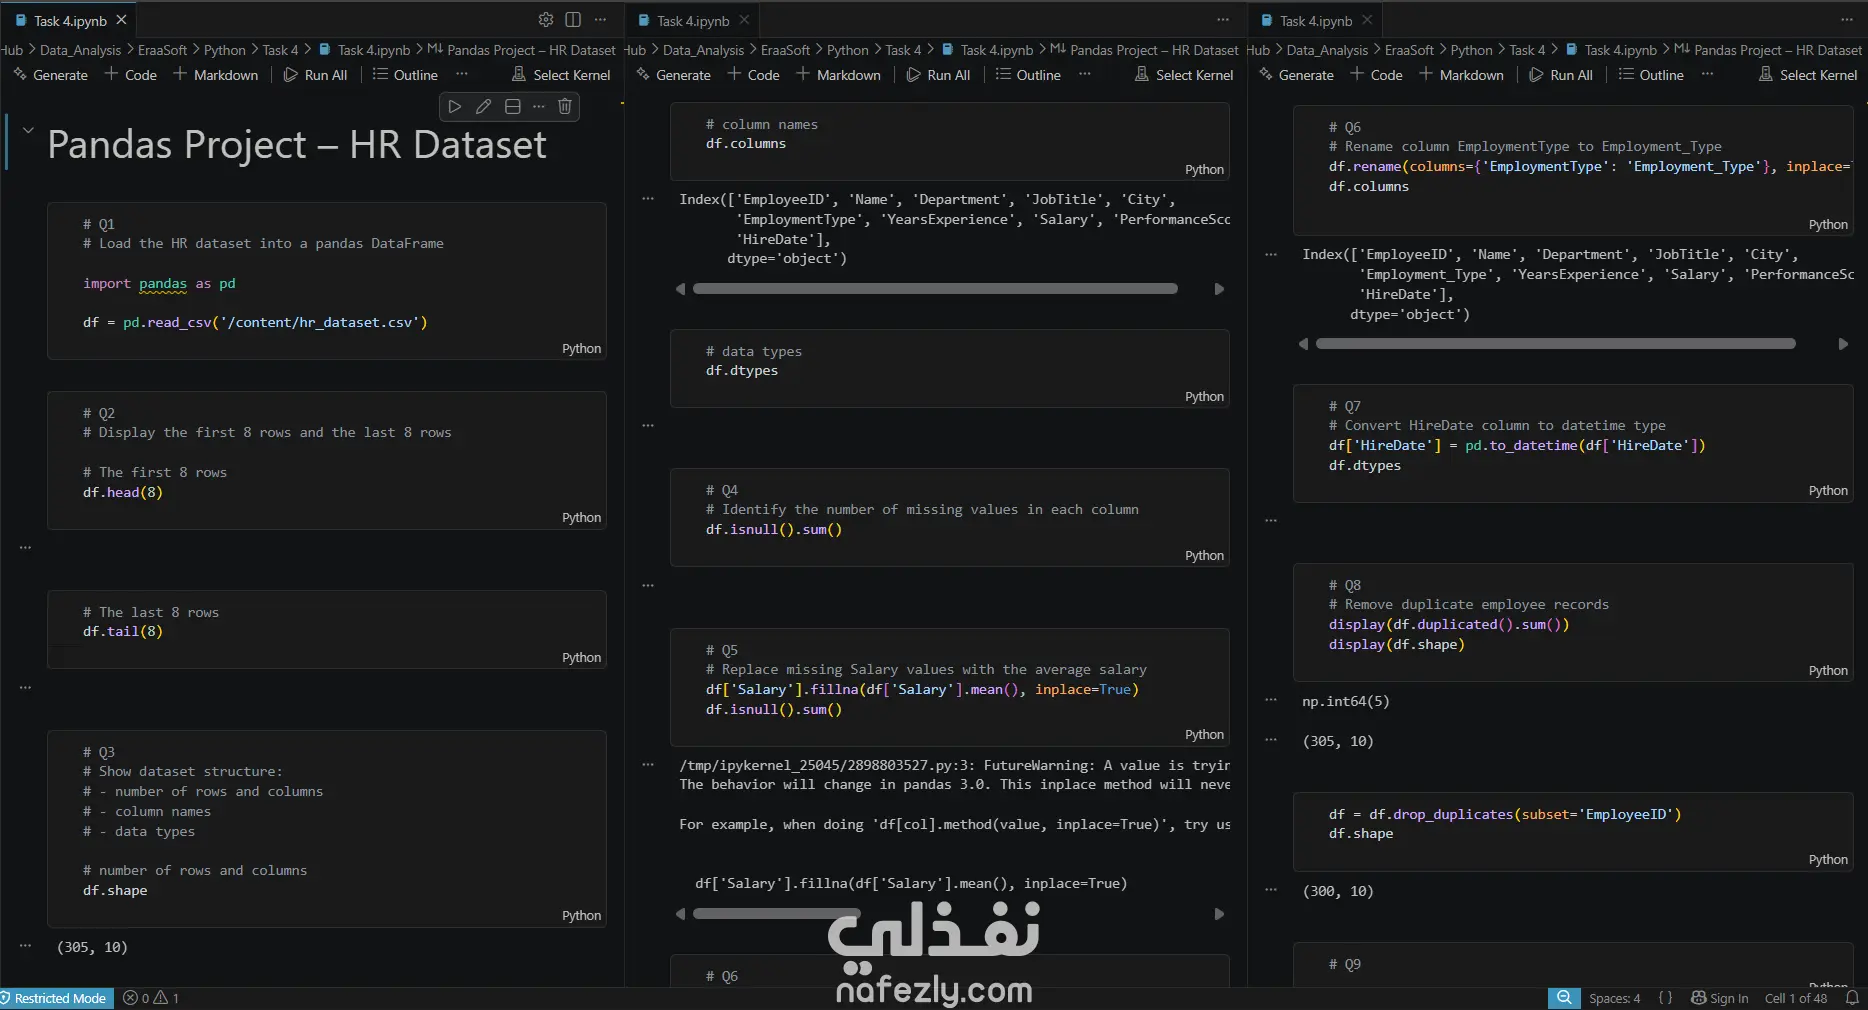Open Outline from right pane toolbar
The height and width of the screenshot is (1010, 1868).
[1651, 75]
